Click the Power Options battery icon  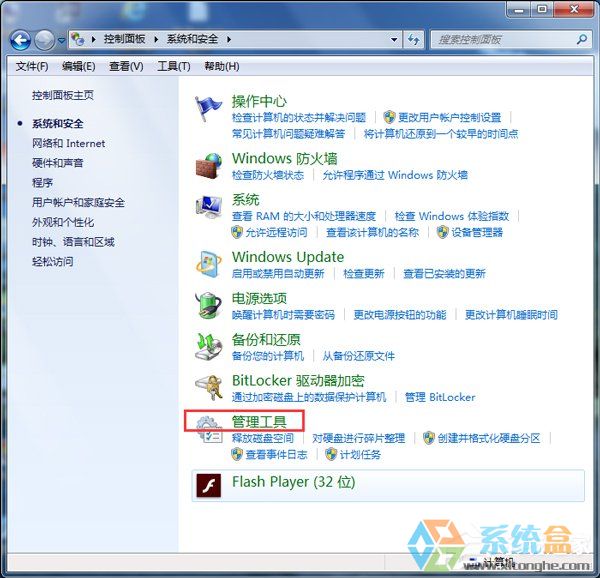[209, 305]
